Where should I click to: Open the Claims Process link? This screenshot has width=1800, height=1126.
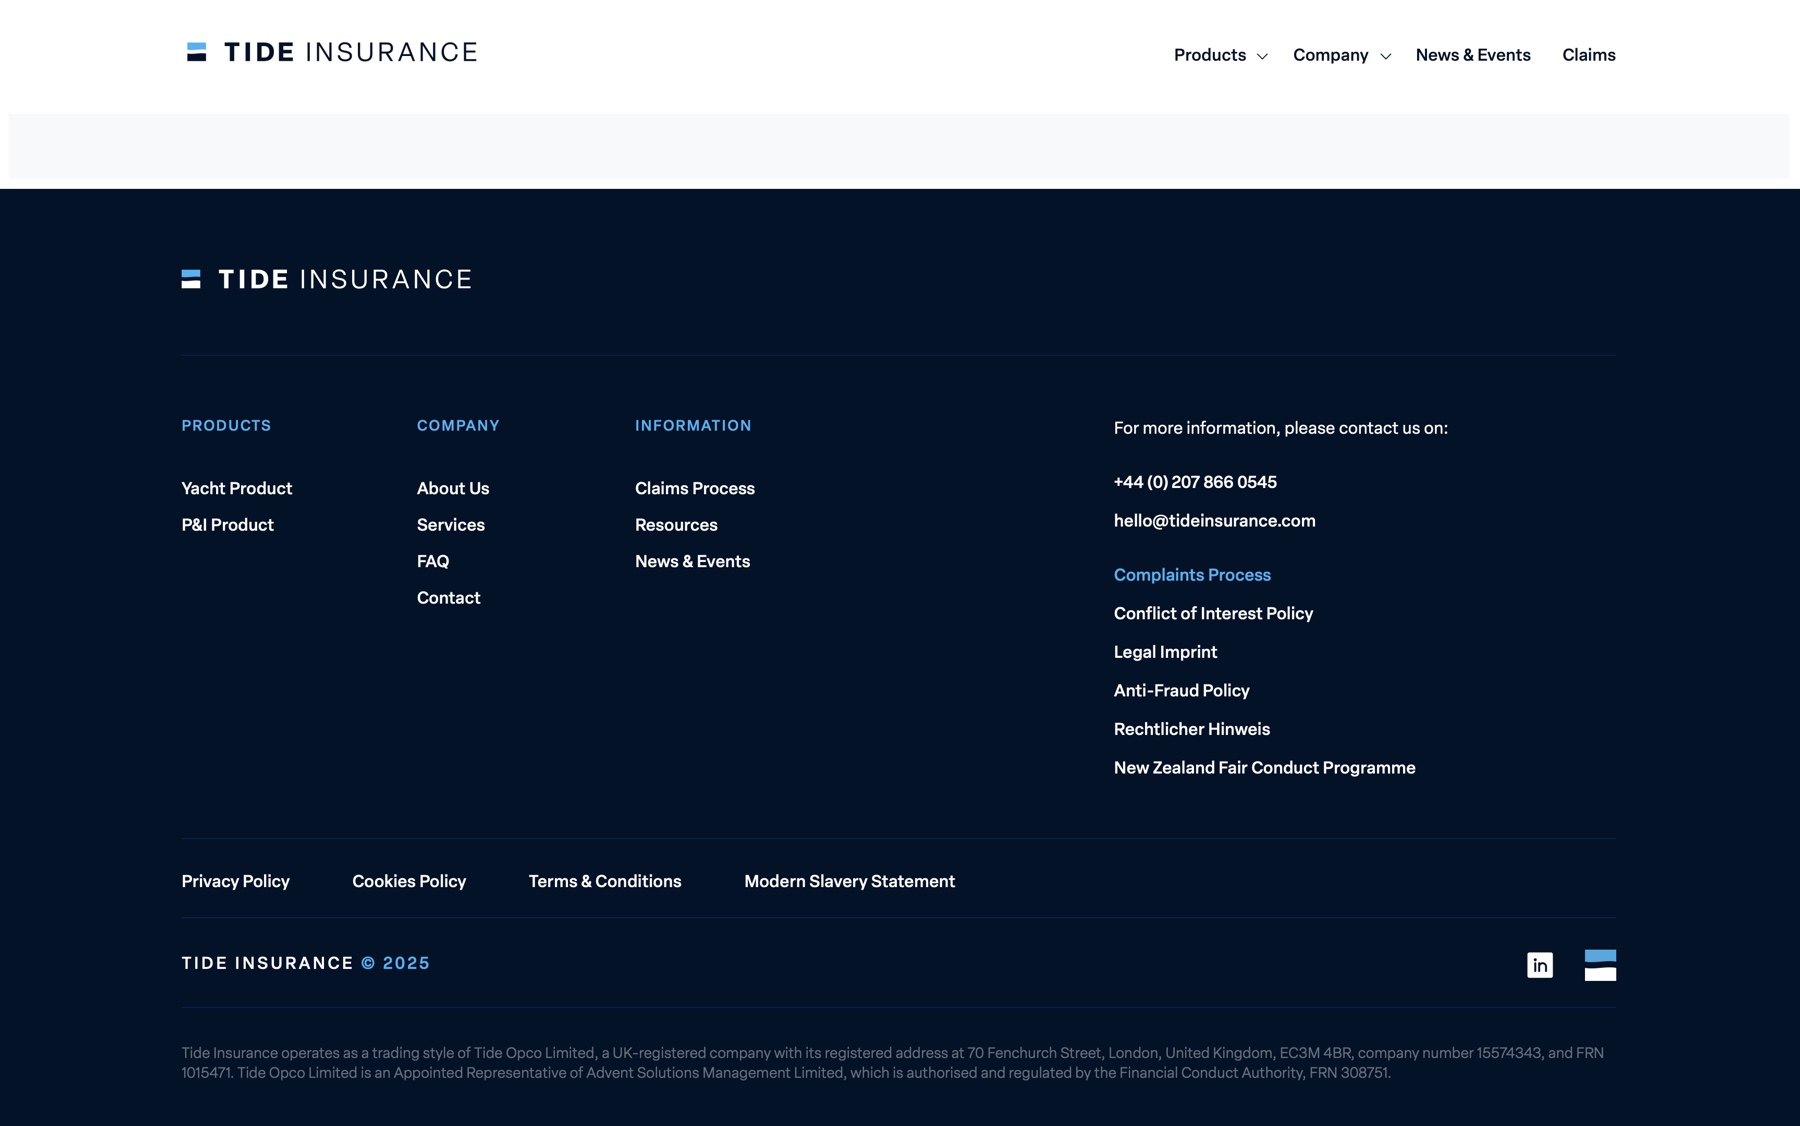click(695, 488)
